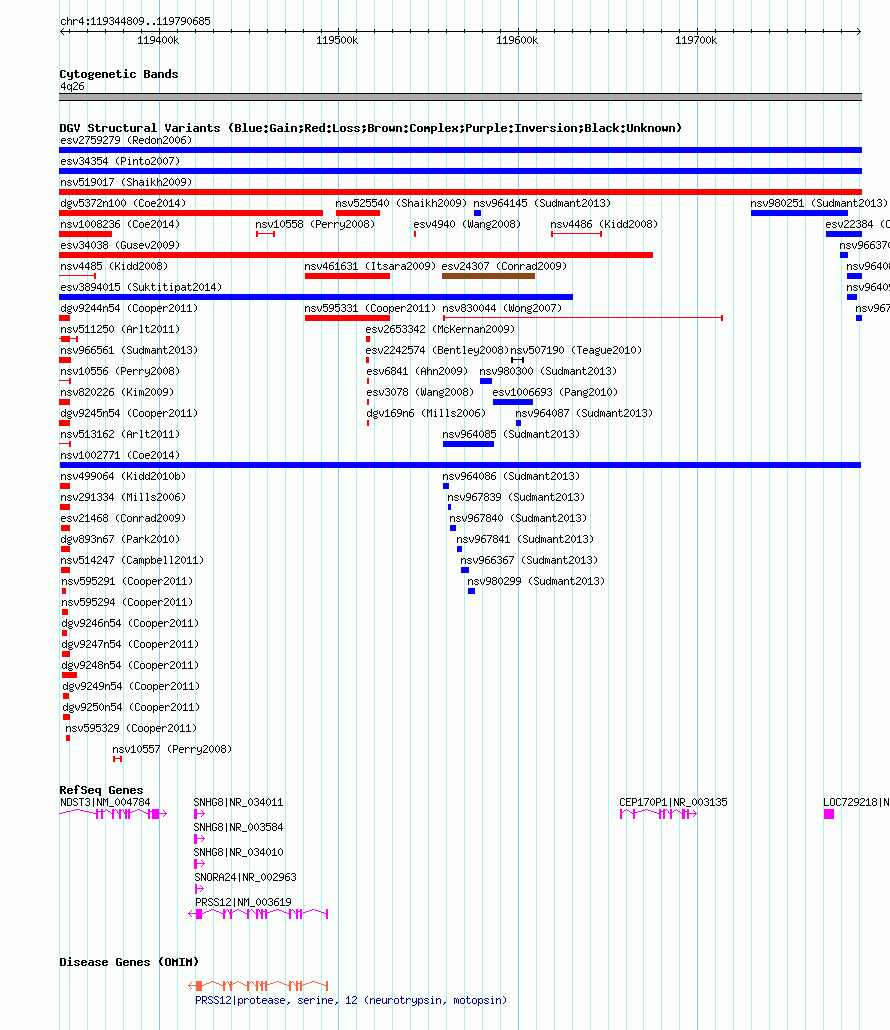This screenshot has height=1030, width=890.
Task: Open nsv966367 (Sudmant2013) variant label
Action: point(529,560)
